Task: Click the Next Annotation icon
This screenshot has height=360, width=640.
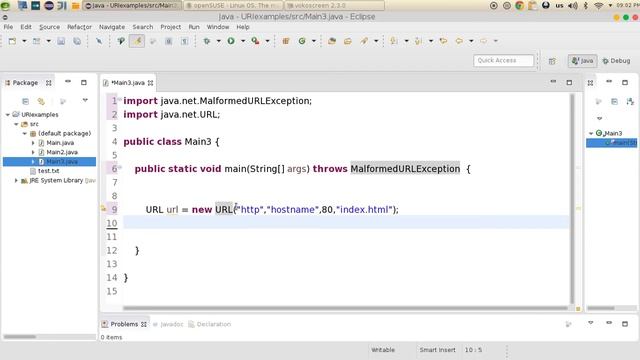Action: pyautogui.click(x=394, y=41)
